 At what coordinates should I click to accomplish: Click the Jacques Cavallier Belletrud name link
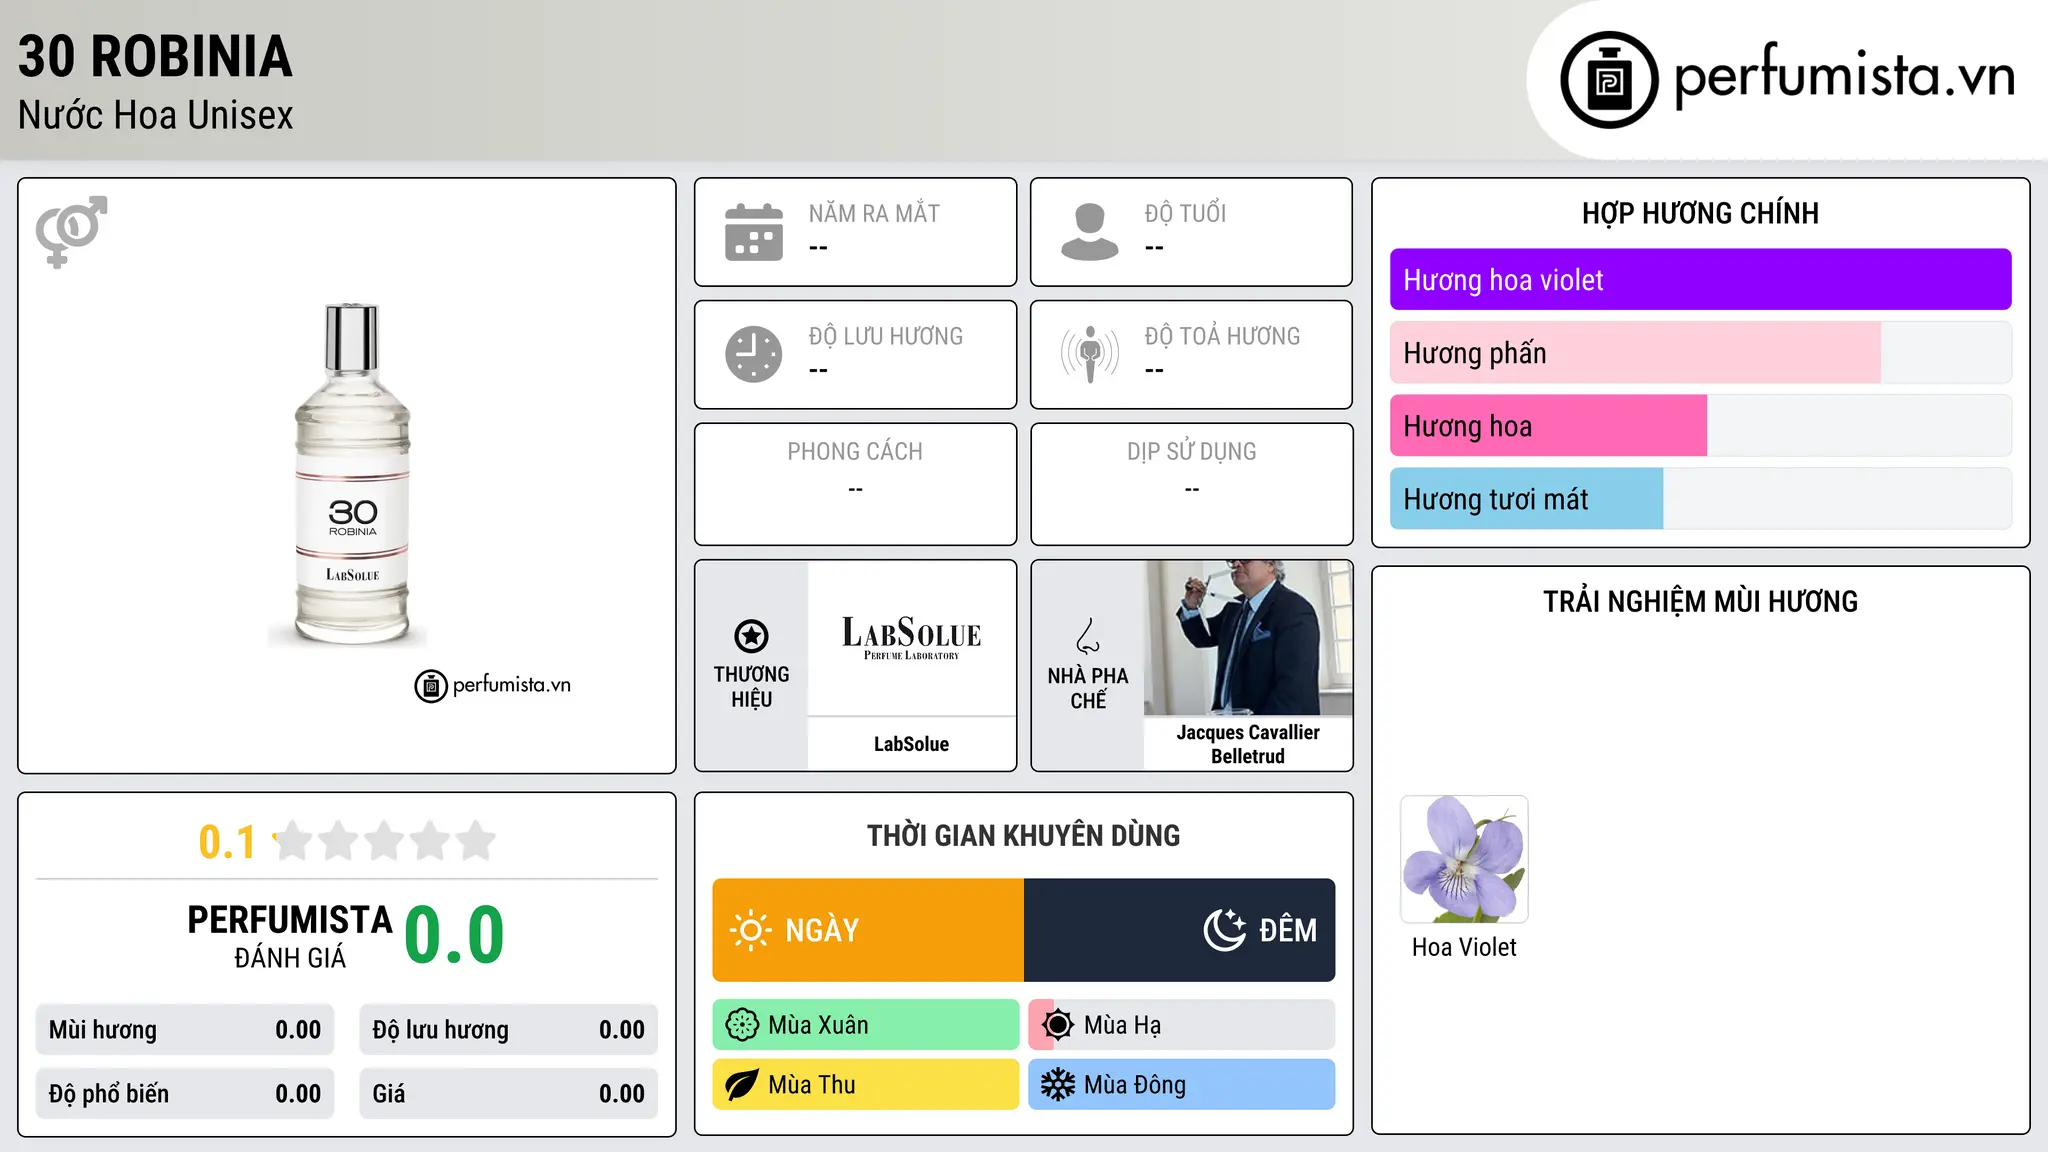coord(1248,744)
